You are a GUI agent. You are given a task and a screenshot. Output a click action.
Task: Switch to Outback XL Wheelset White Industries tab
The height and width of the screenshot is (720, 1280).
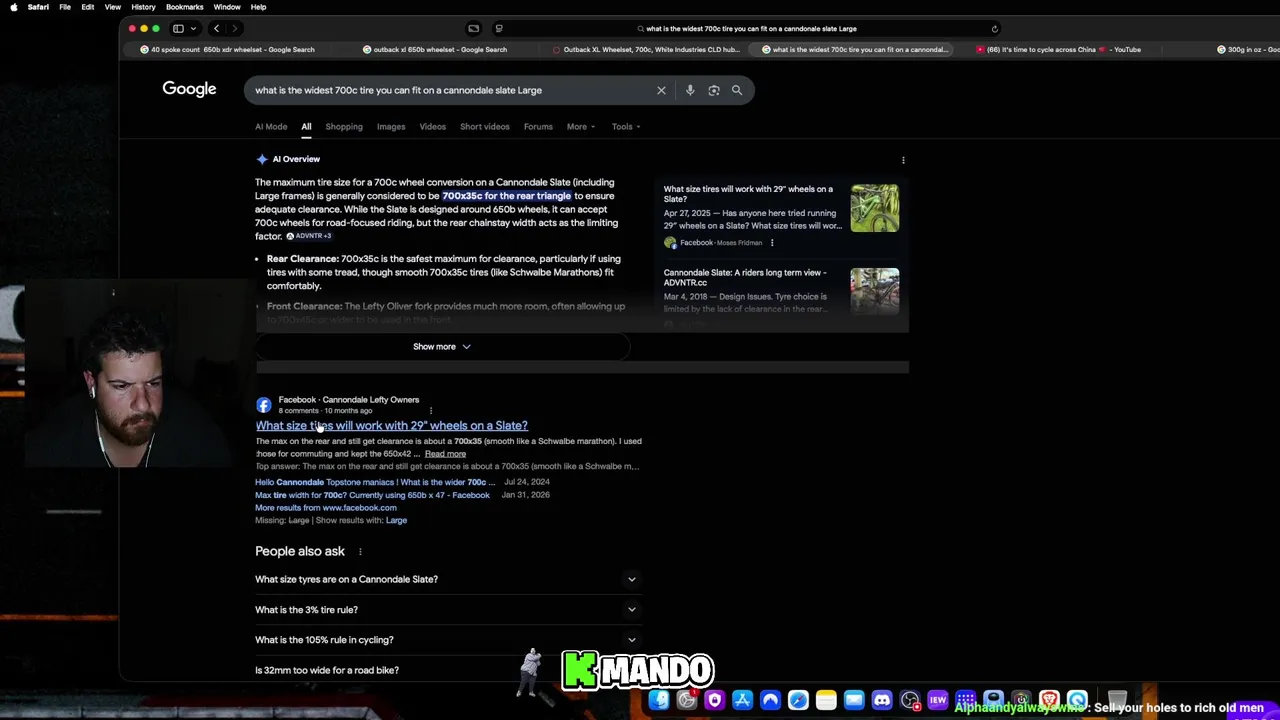[646, 49]
